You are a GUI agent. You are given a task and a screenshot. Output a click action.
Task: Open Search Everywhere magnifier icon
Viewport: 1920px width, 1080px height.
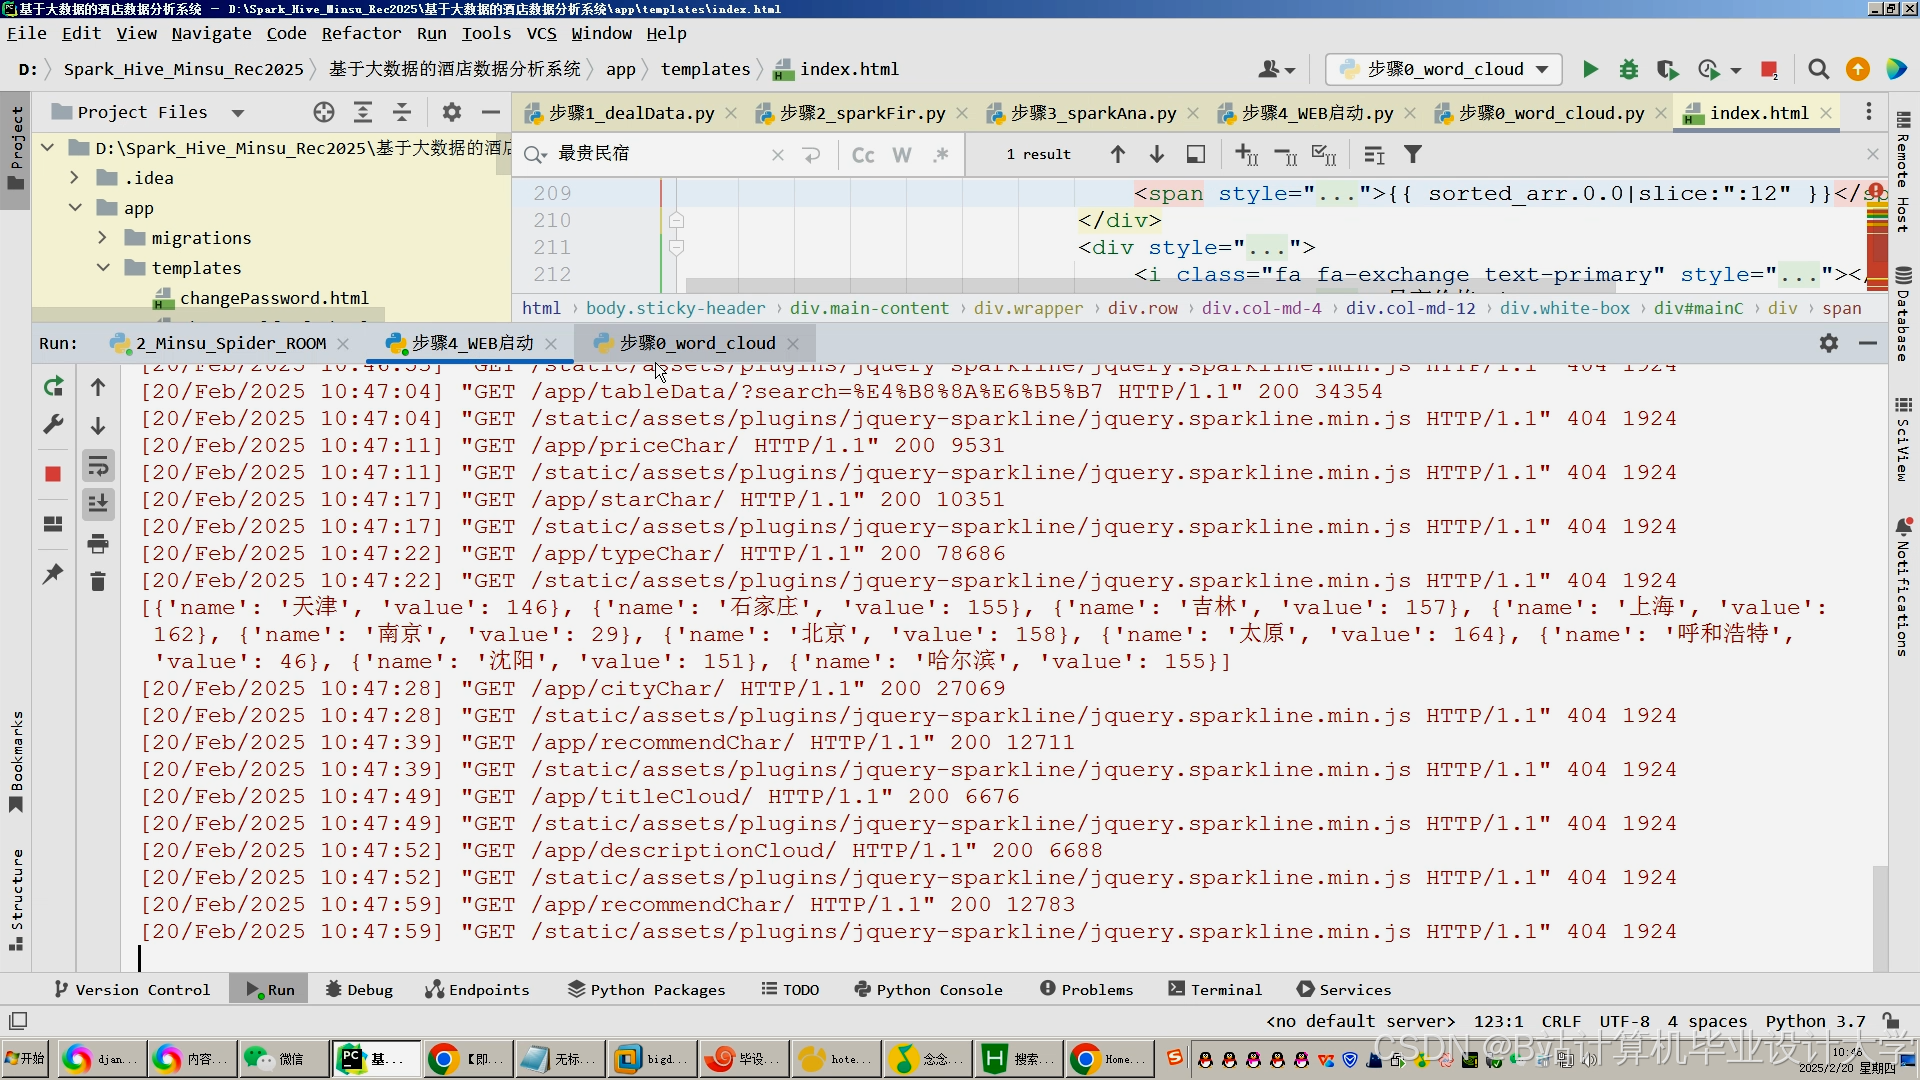coord(1819,69)
